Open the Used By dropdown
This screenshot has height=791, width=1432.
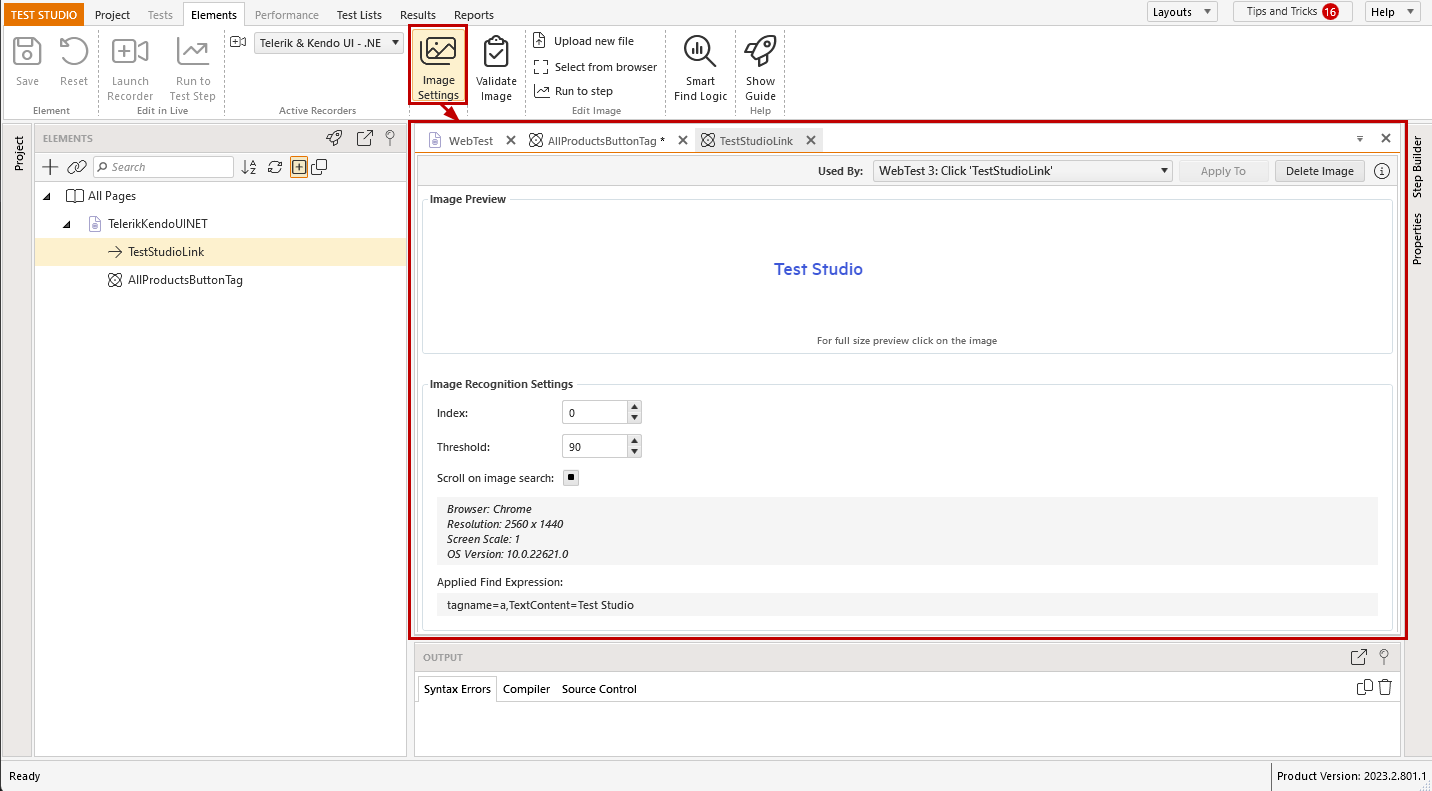pyautogui.click(x=1022, y=171)
